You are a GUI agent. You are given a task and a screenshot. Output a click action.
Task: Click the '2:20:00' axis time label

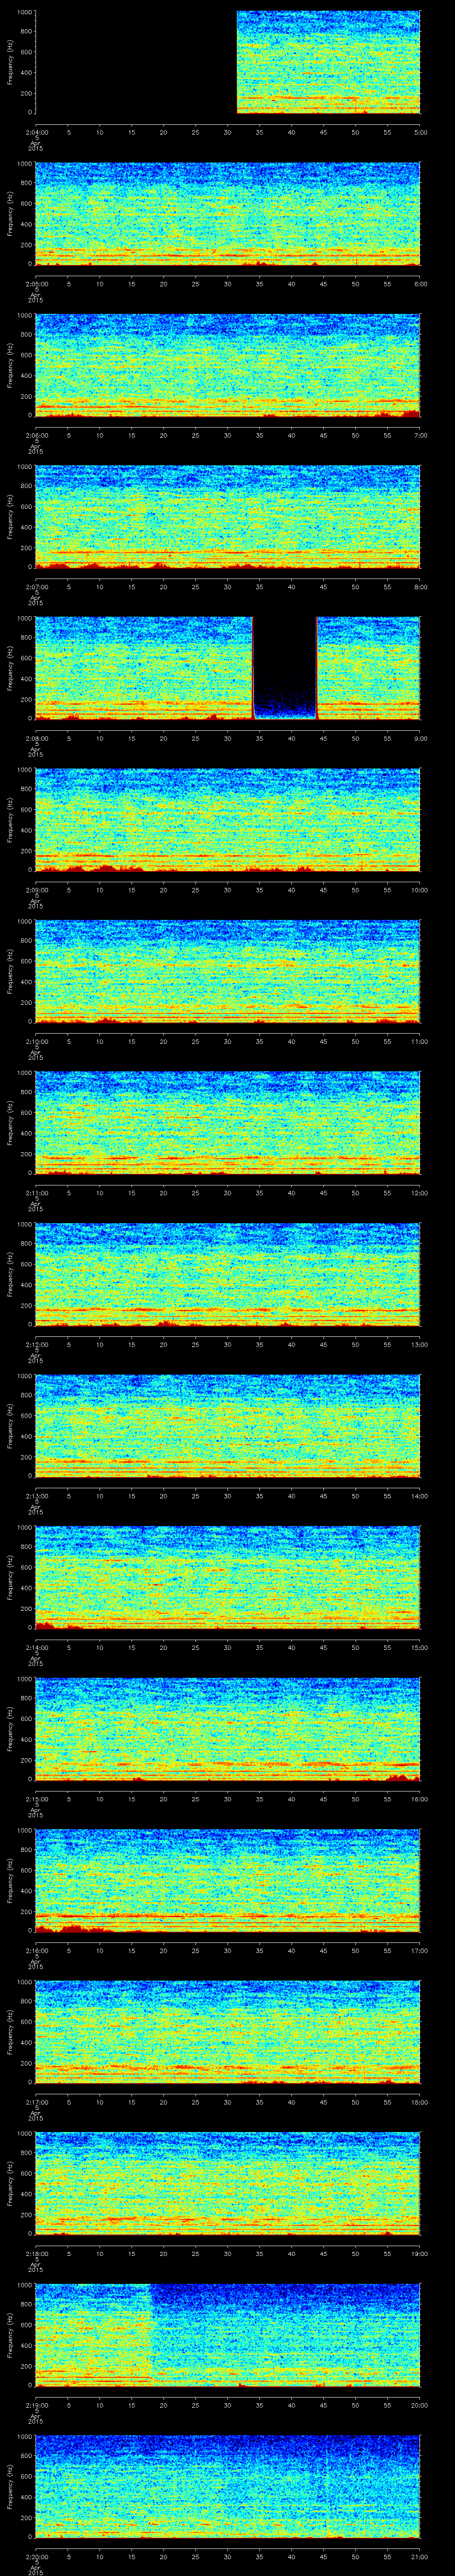[x=36, y=2558]
